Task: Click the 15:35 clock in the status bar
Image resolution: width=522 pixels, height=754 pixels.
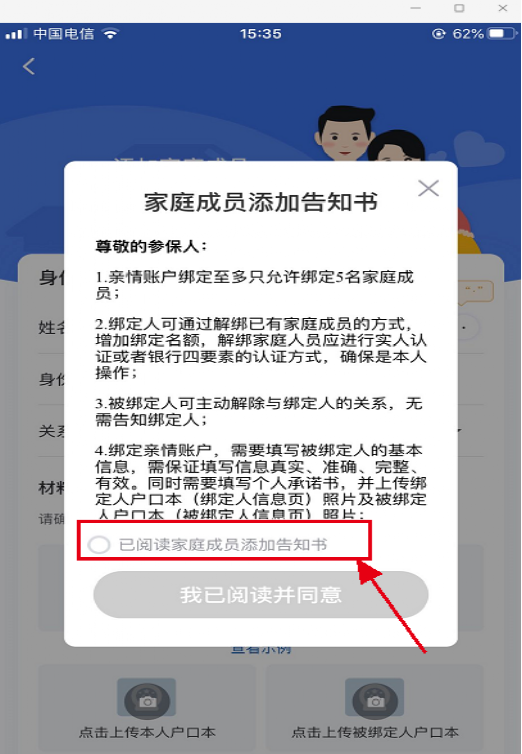Action: [x=261, y=34]
